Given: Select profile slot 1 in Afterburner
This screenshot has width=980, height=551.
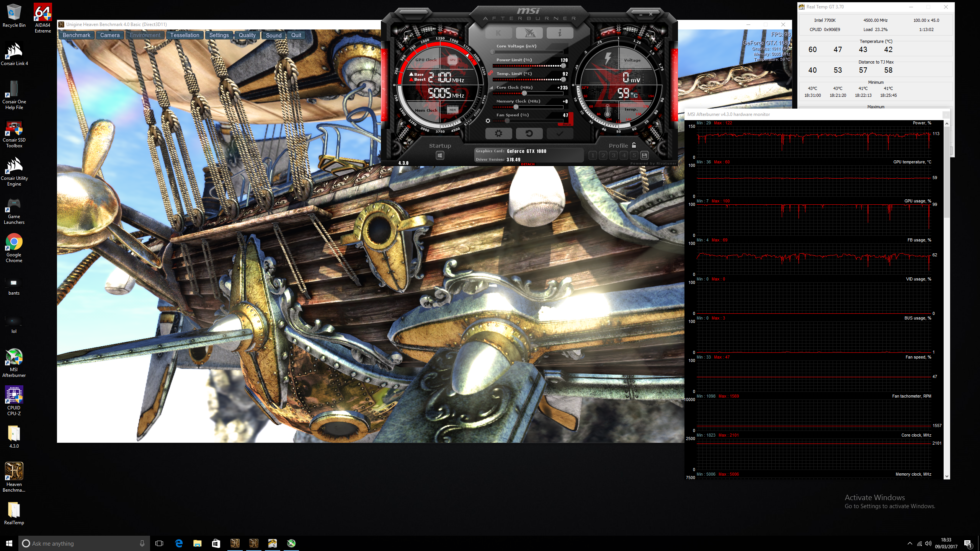Looking at the screenshot, I should 592,155.
